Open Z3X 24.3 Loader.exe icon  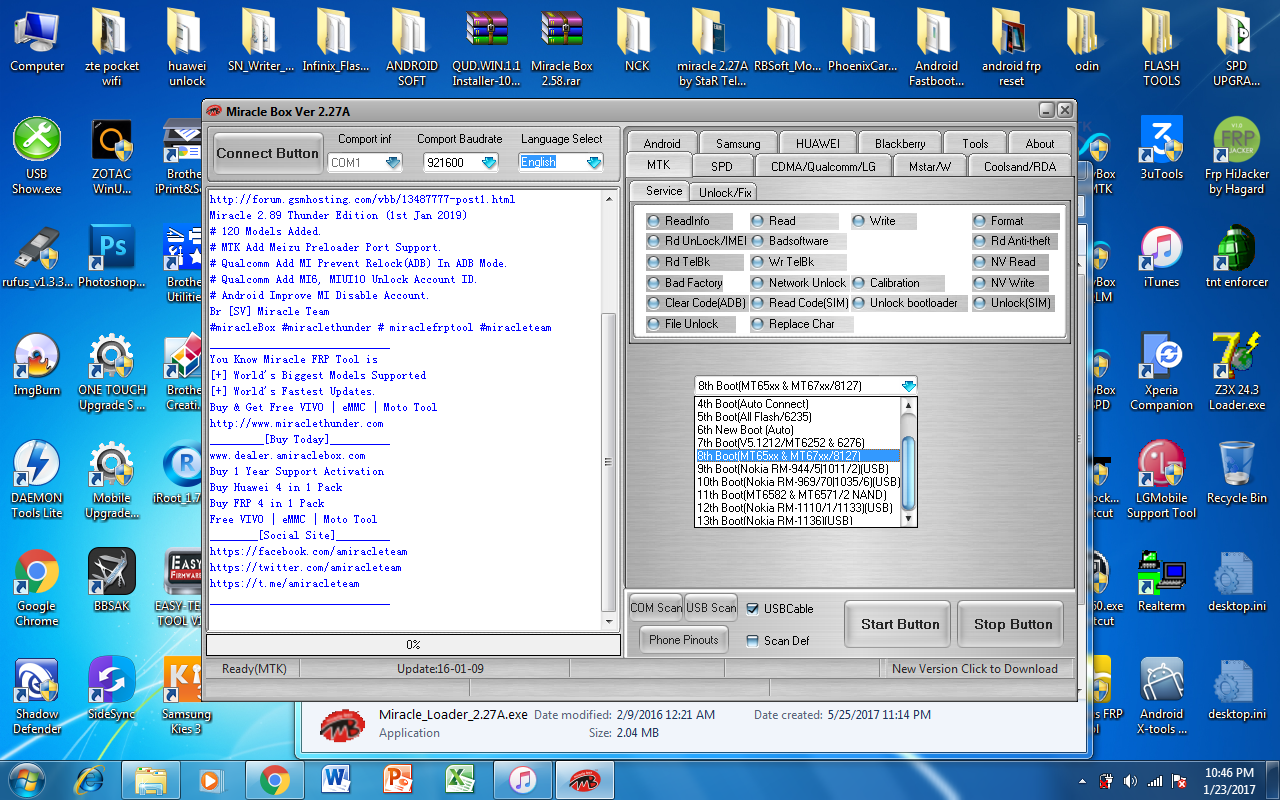1237,372
